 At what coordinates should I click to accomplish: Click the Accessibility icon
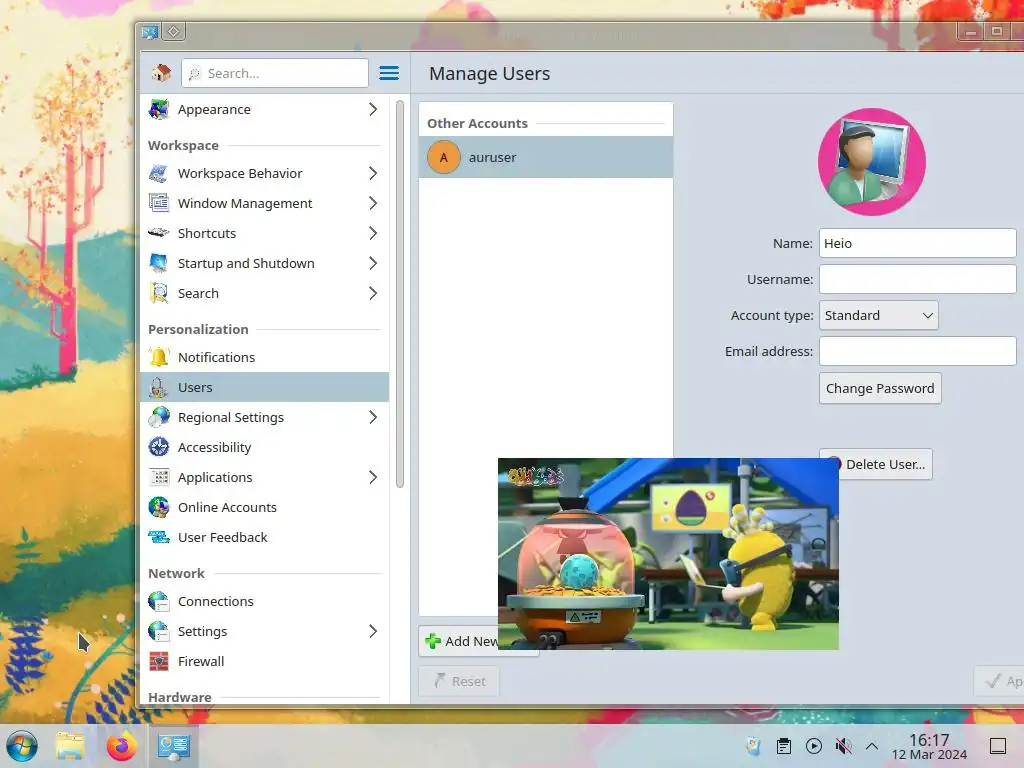(x=159, y=447)
